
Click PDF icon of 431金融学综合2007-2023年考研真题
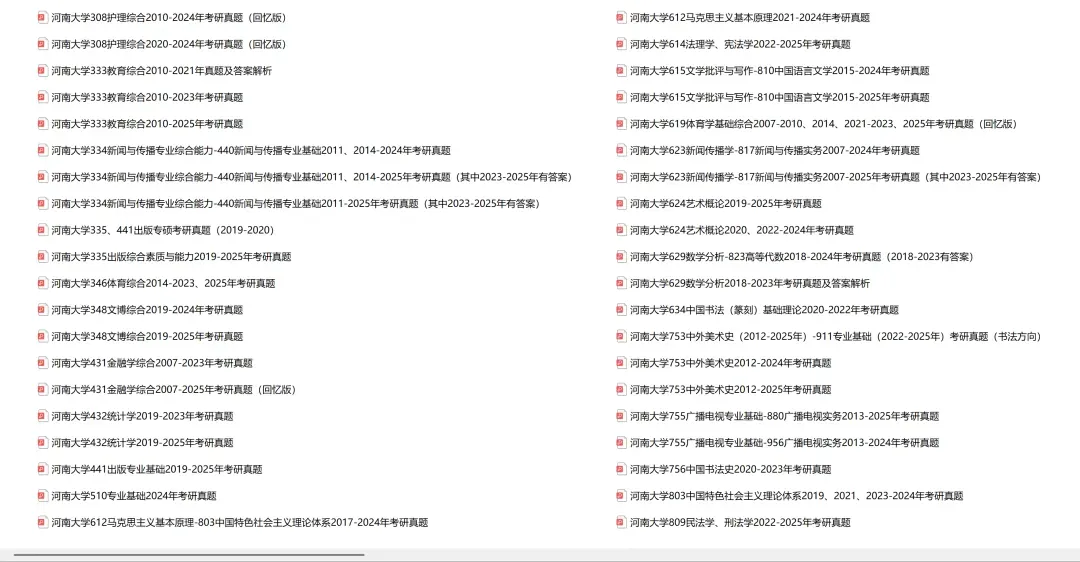point(42,363)
